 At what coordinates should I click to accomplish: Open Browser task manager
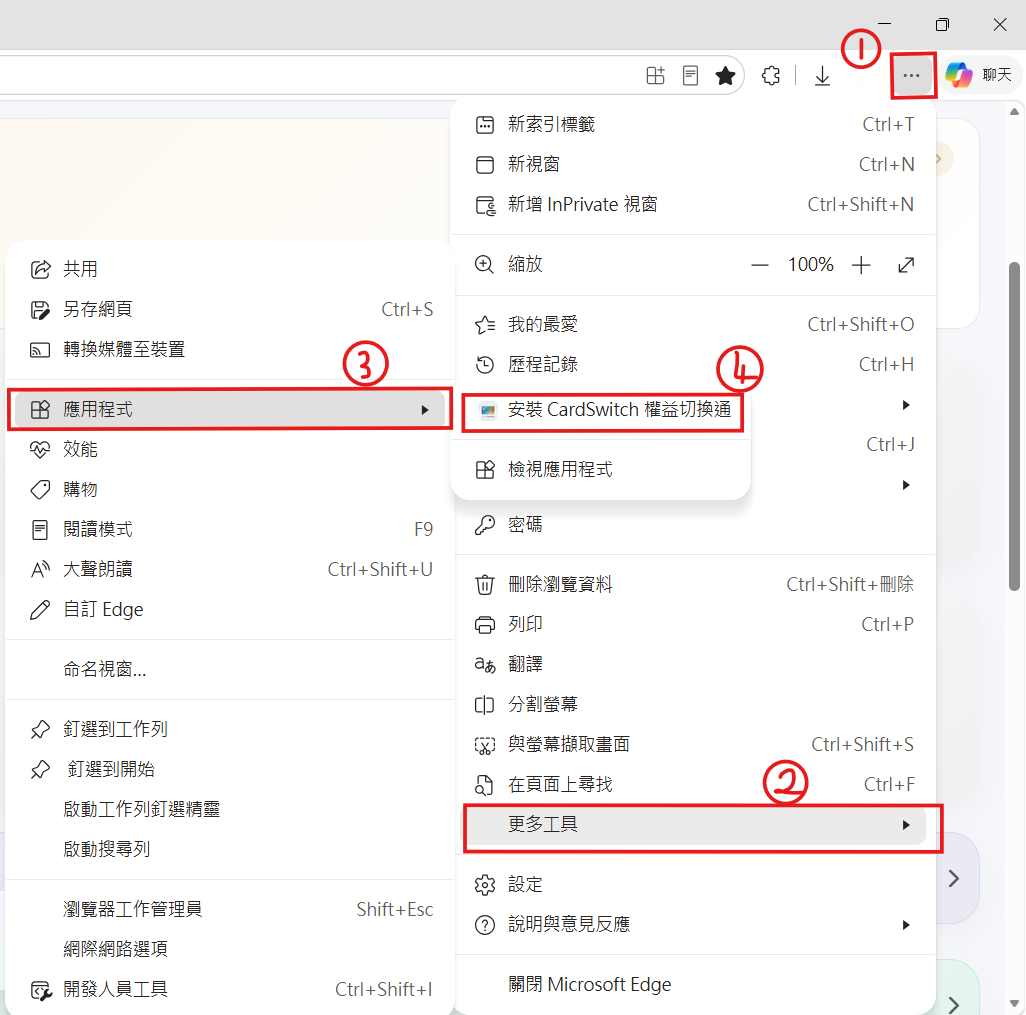tap(230, 910)
